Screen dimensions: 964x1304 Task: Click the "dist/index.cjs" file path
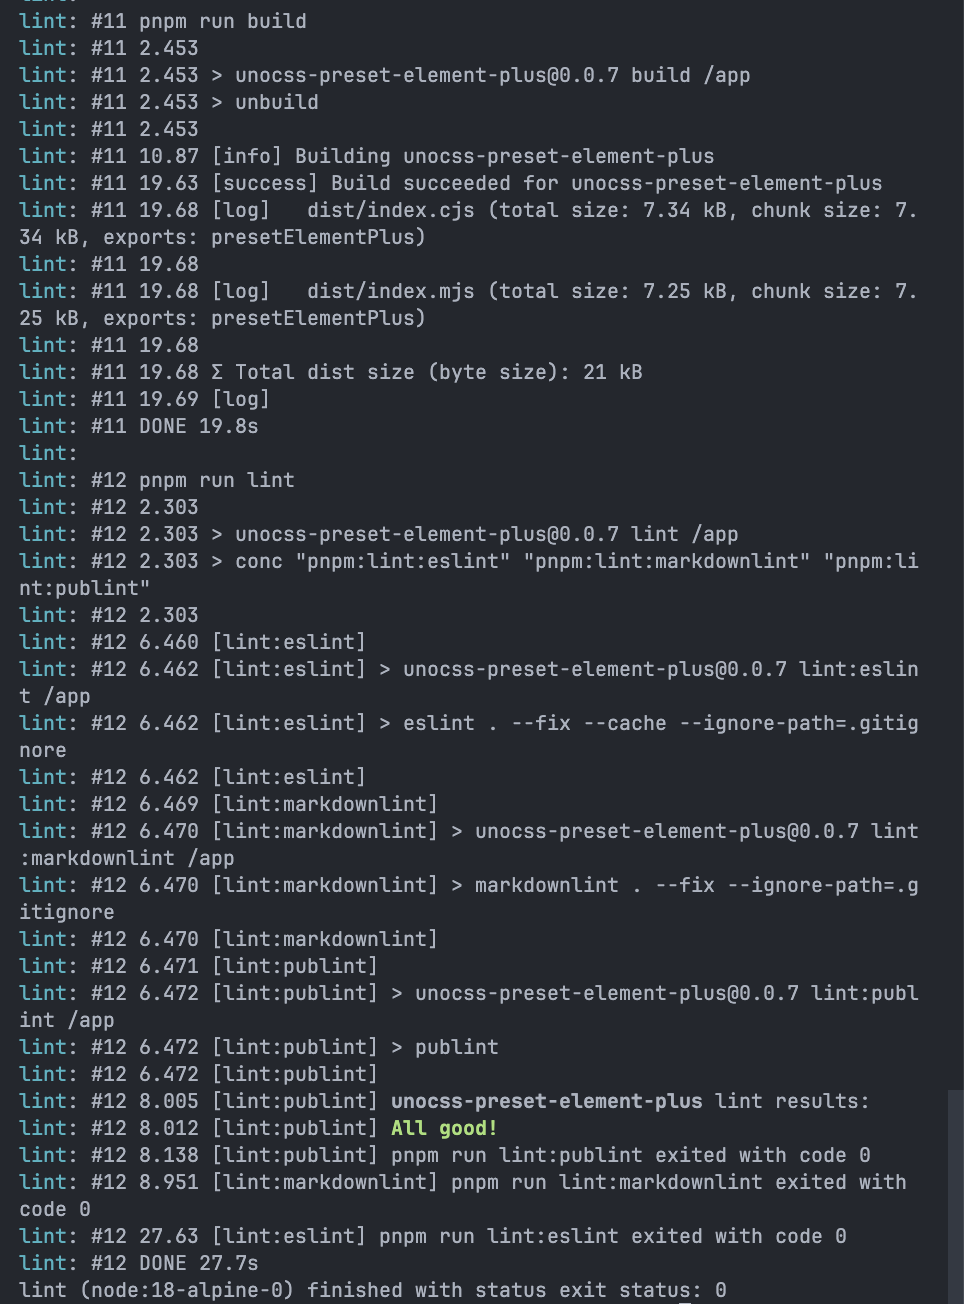pos(390,210)
